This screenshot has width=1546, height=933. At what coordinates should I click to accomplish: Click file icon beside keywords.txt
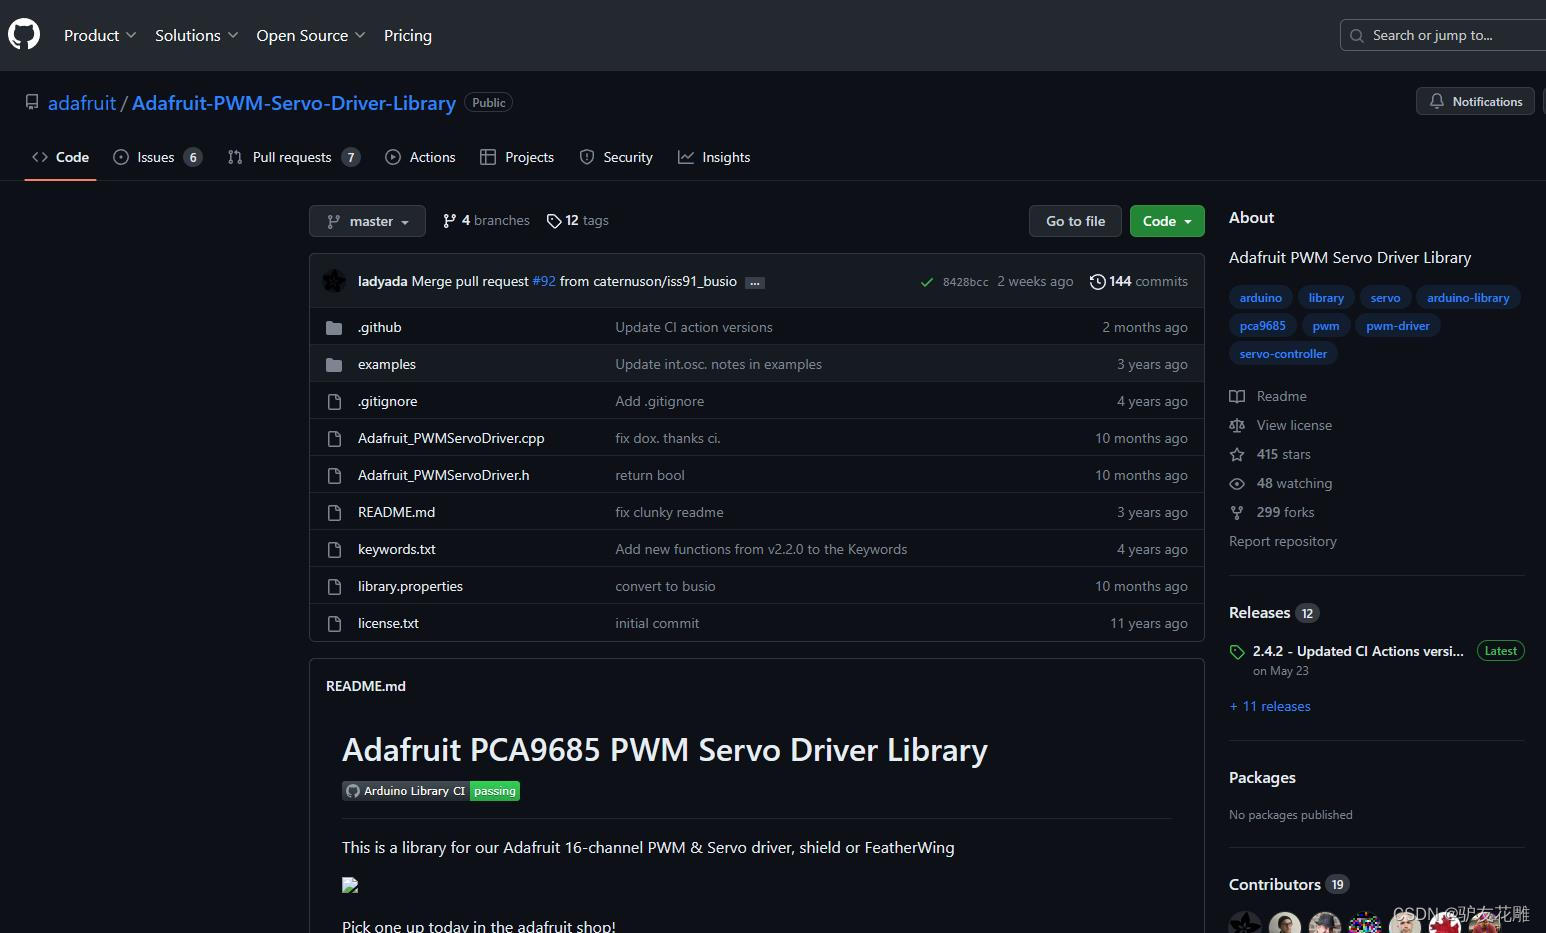(335, 550)
